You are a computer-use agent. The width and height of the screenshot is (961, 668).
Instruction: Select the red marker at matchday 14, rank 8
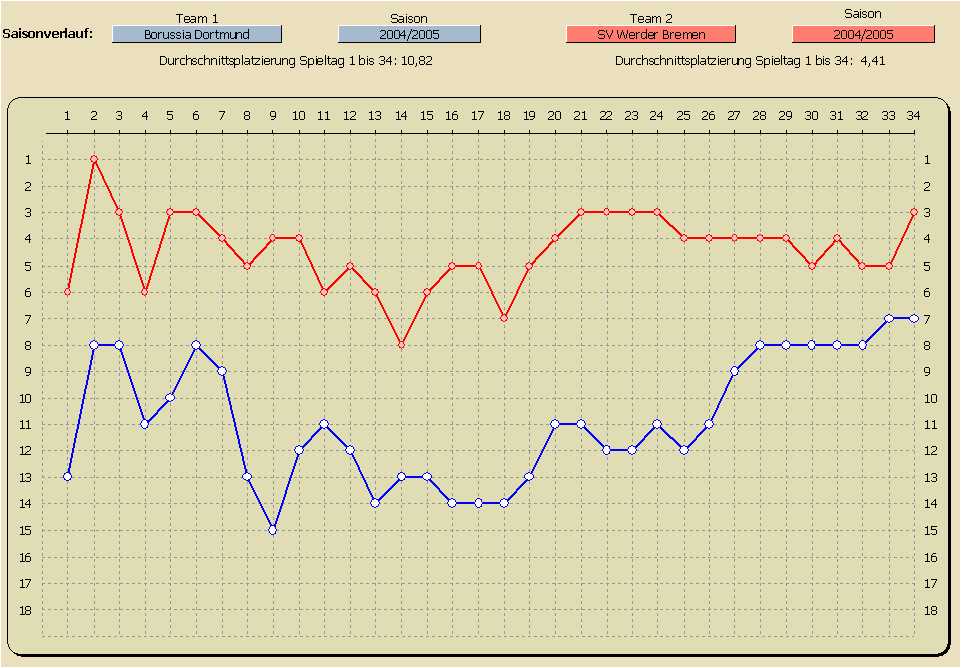point(401,345)
